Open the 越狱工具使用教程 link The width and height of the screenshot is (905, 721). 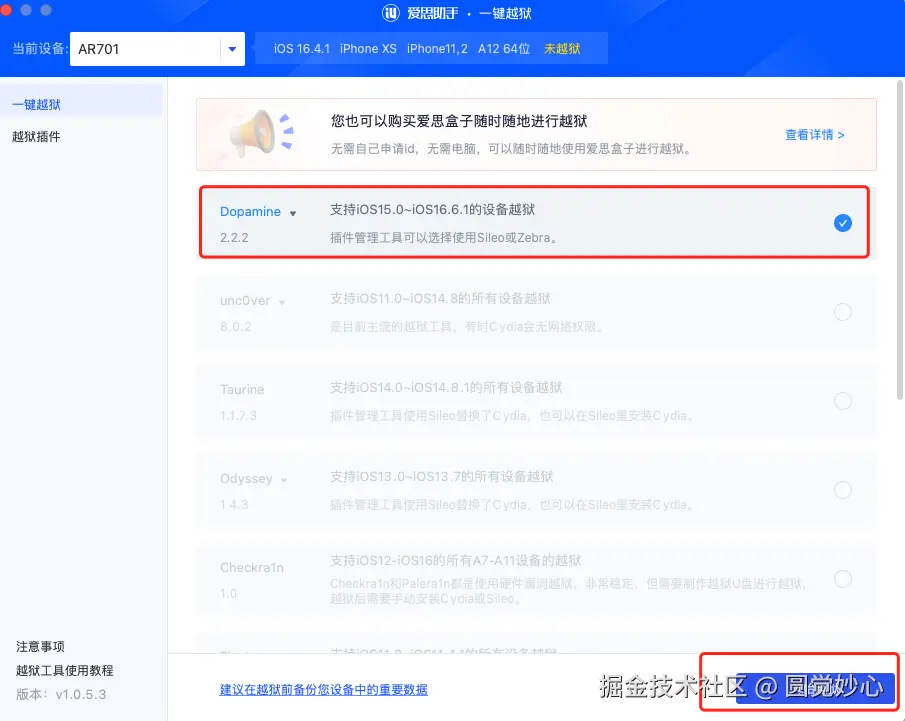pyautogui.click(x=65, y=670)
